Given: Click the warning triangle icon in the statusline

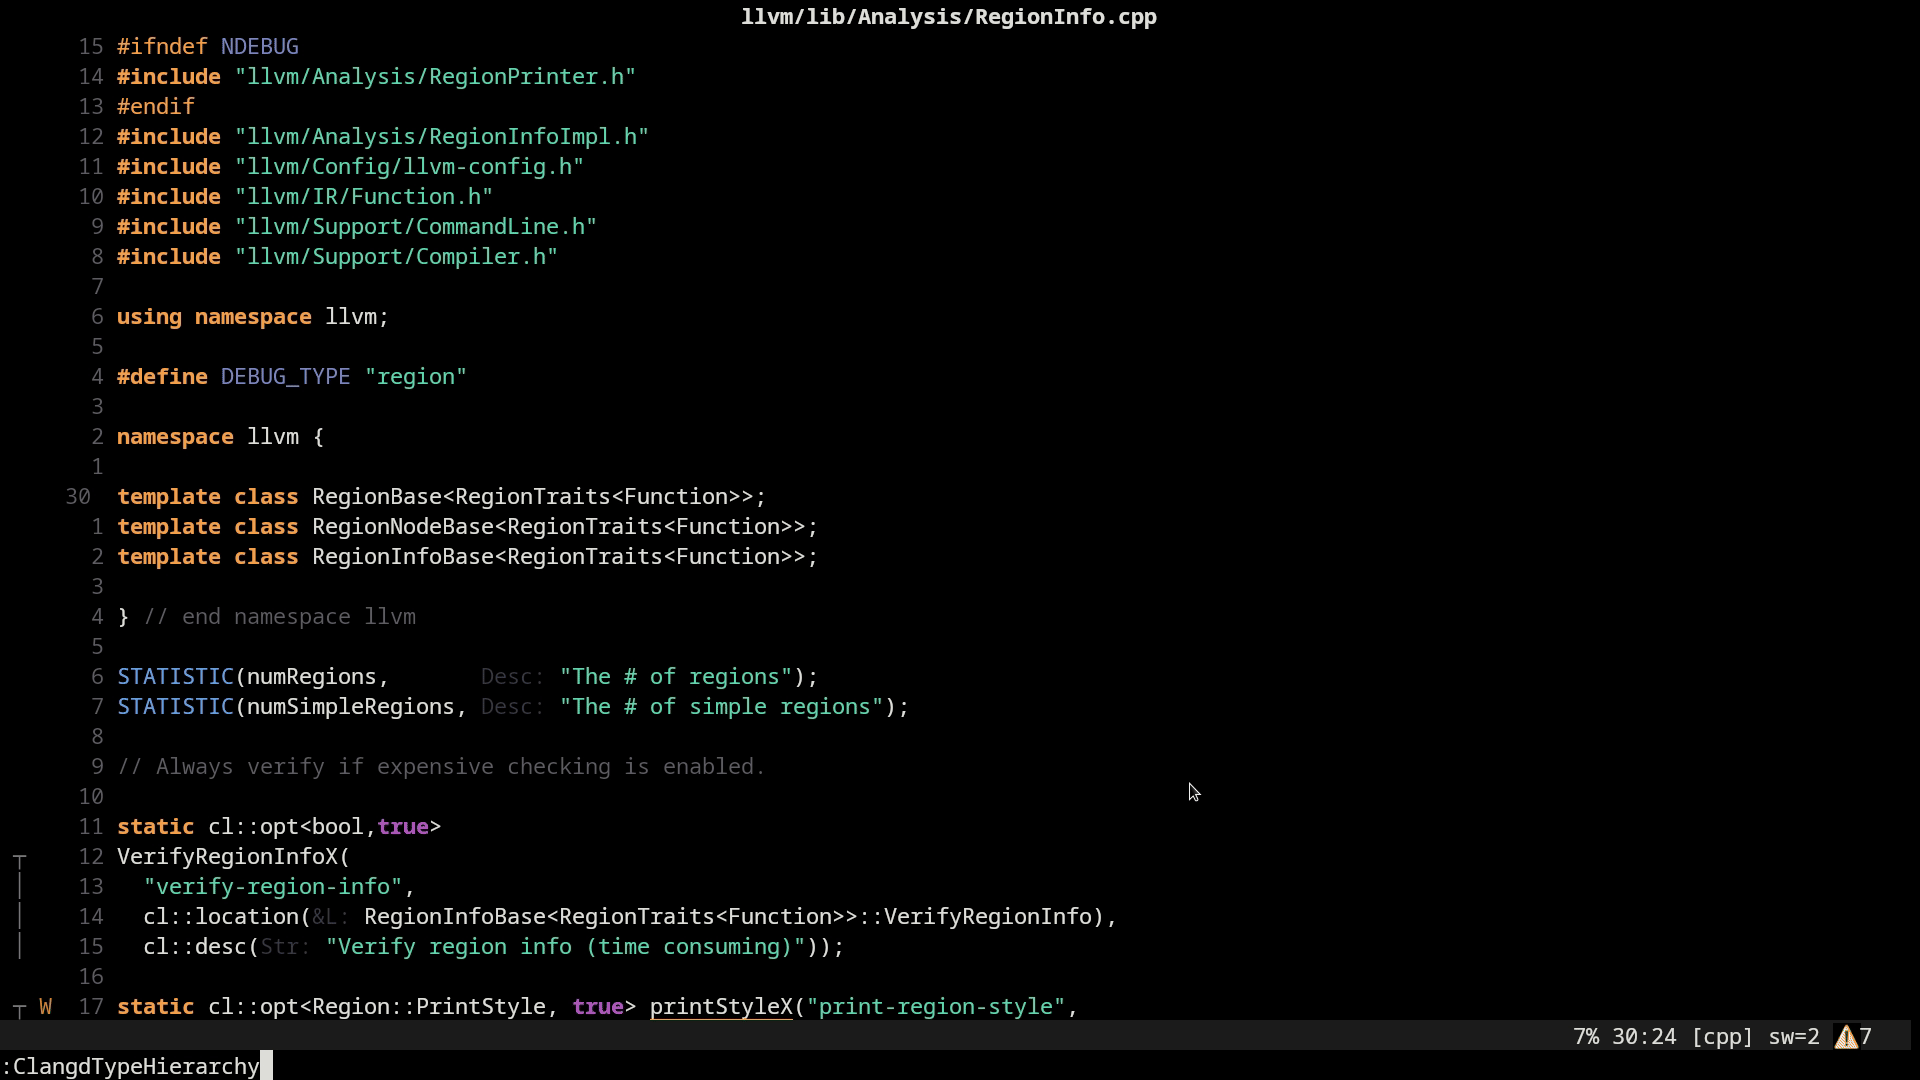Looking at the screenshot, I should pyautogui.click(x=1845, y=1037).
